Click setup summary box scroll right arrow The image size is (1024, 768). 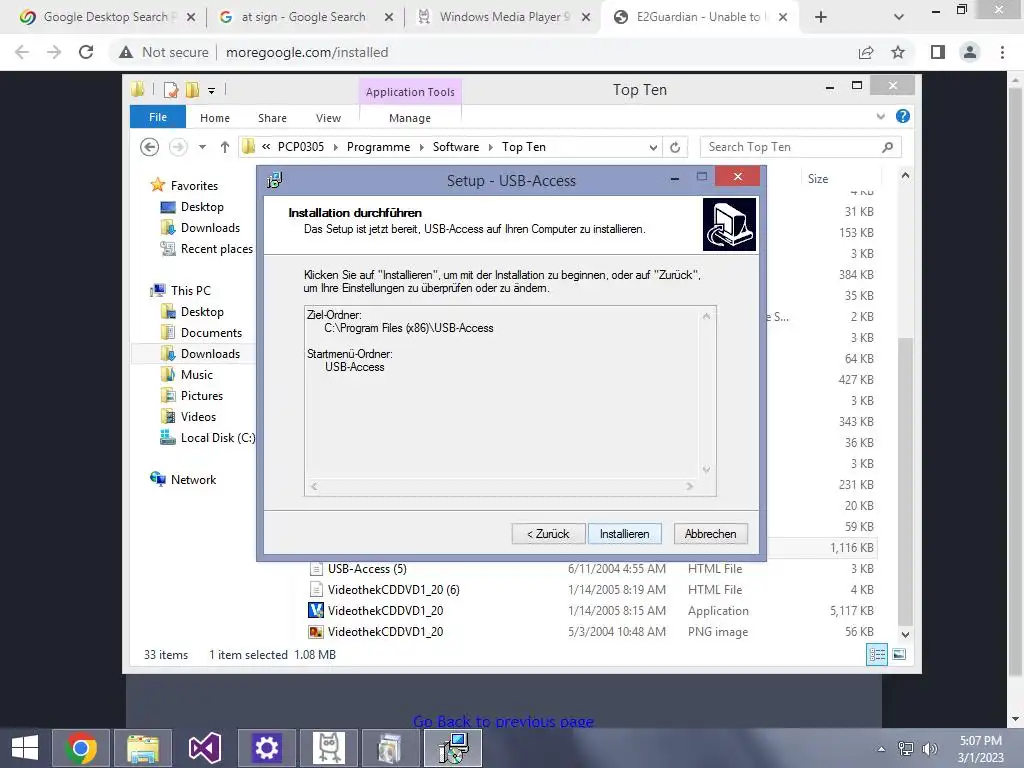690,487
